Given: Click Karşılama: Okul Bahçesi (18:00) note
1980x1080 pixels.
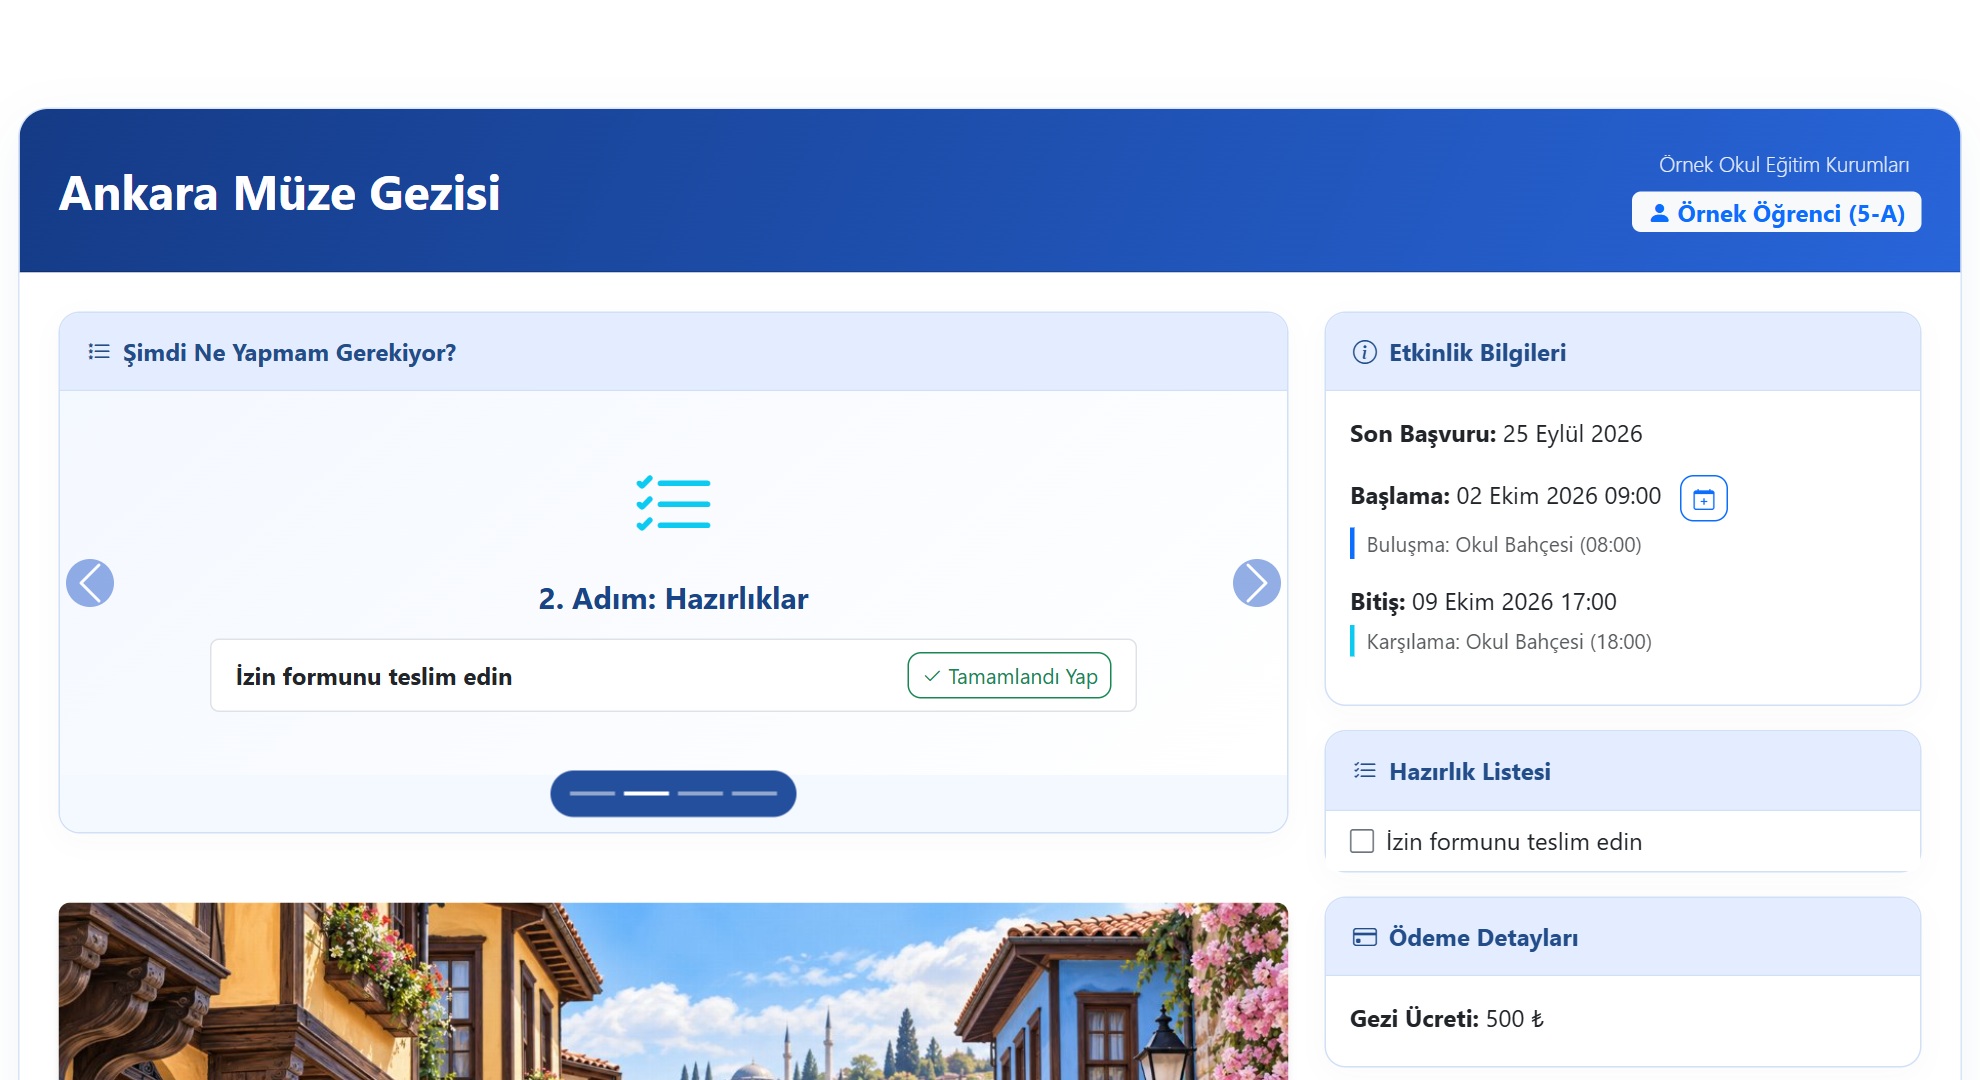Looking at the screenshot, I should pos(1509,642).
